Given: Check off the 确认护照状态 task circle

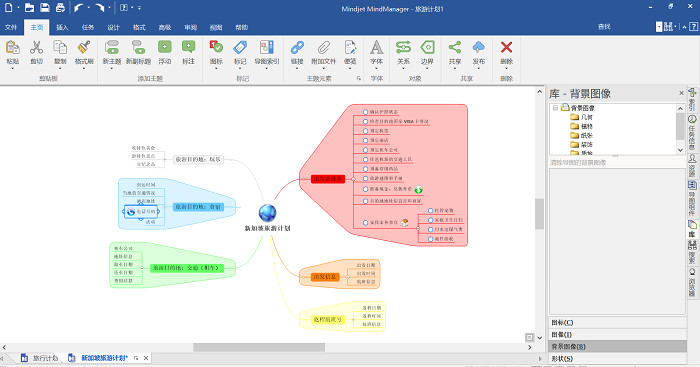Looking at the screenshot, I should coord(366,112).
